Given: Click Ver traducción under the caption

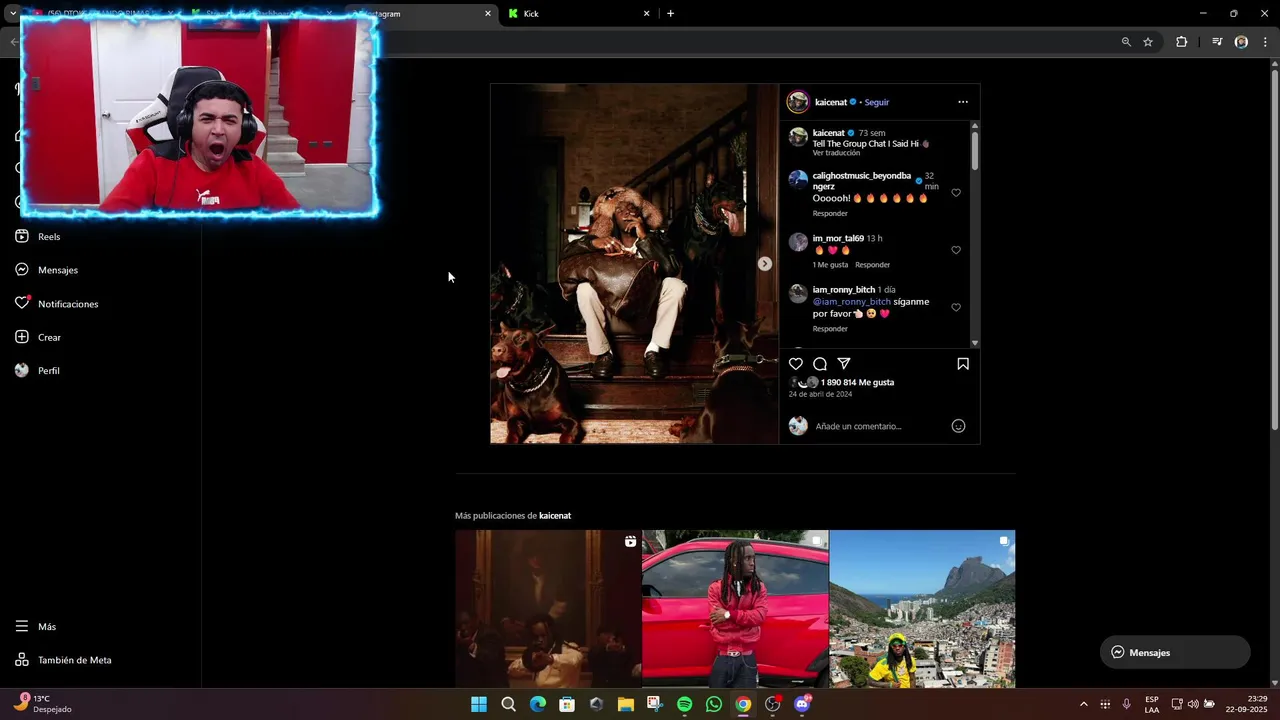Looking at the screenshot, I should [x=836, y=153].
